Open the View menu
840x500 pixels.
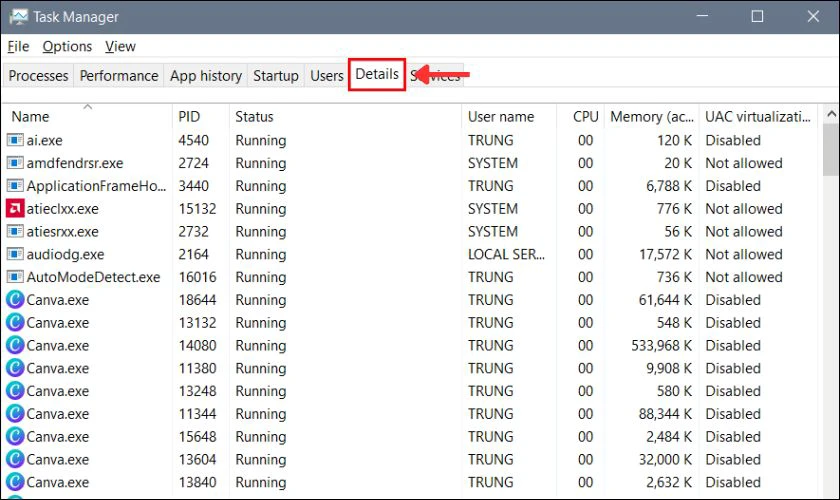coord(120,47)
